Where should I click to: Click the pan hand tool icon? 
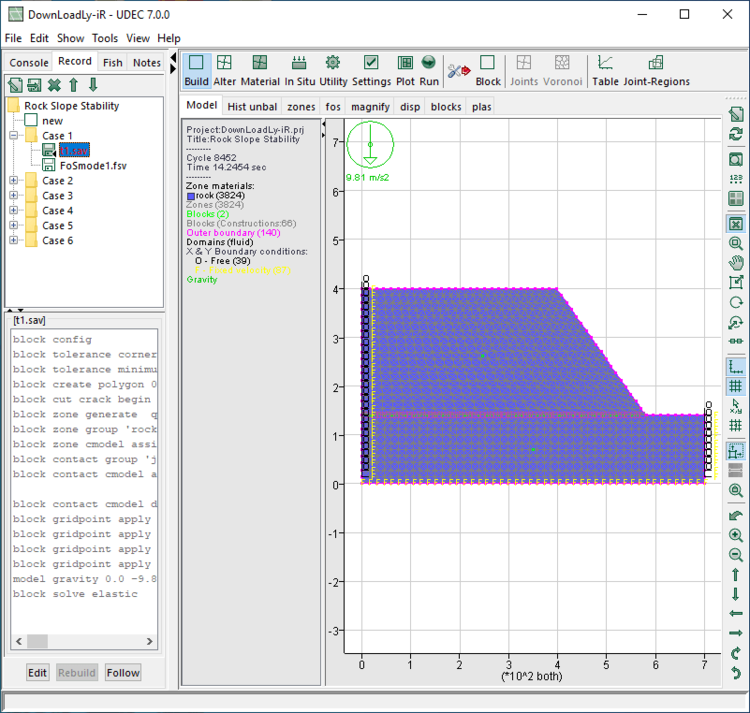(736, 263)
